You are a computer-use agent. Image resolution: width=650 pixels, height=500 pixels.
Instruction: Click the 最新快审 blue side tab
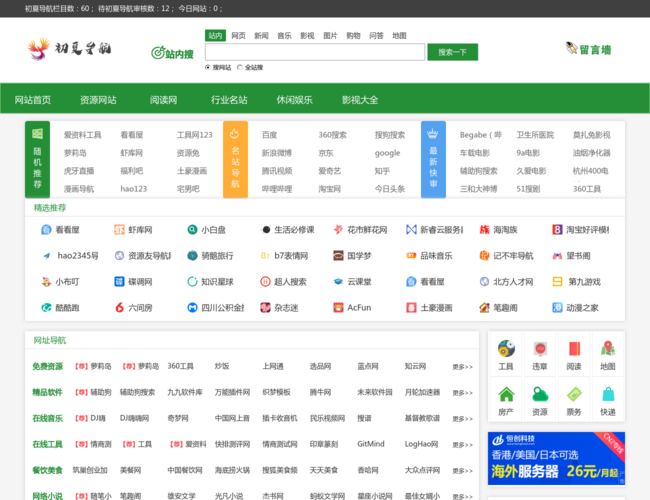tap(433, 160)
